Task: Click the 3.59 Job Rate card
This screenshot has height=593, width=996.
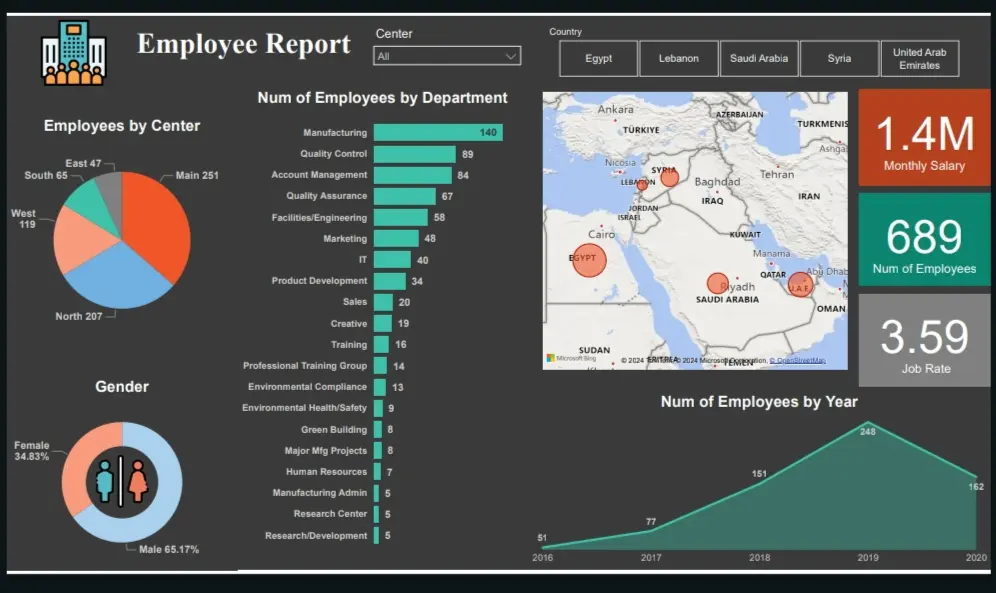Action: click(x=924, y=340)
